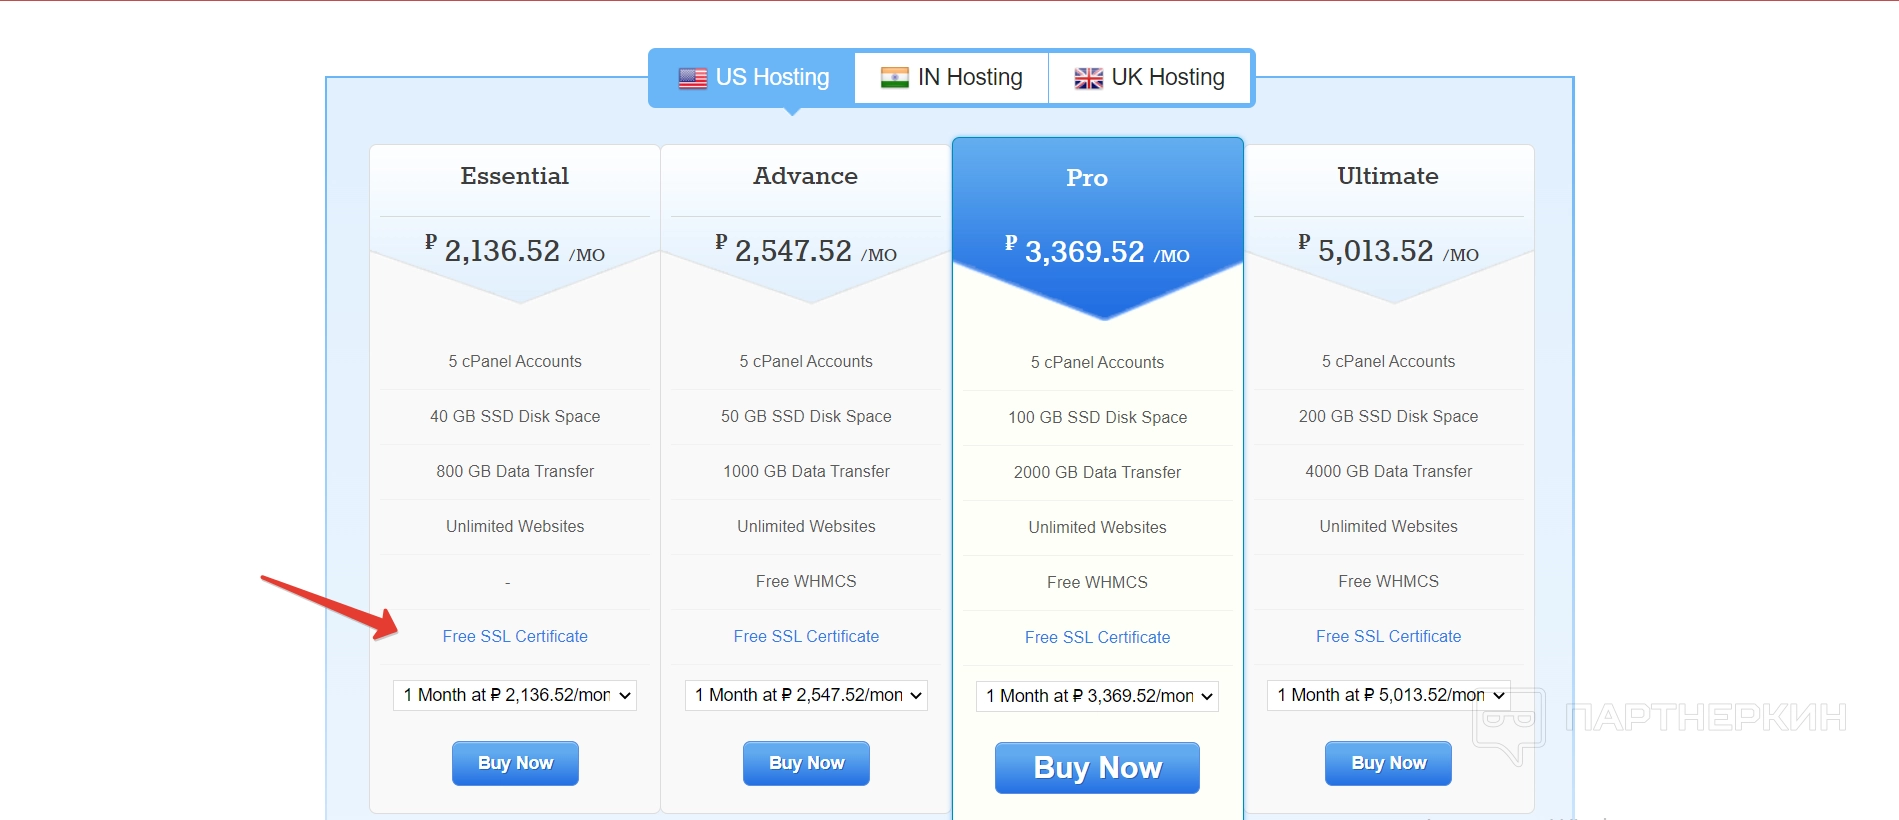Image resolution: width=1899 pixels, height=820 pixels.
Task: Click Buy Now for Pro plan
Action: click(x=1097, y=768)
